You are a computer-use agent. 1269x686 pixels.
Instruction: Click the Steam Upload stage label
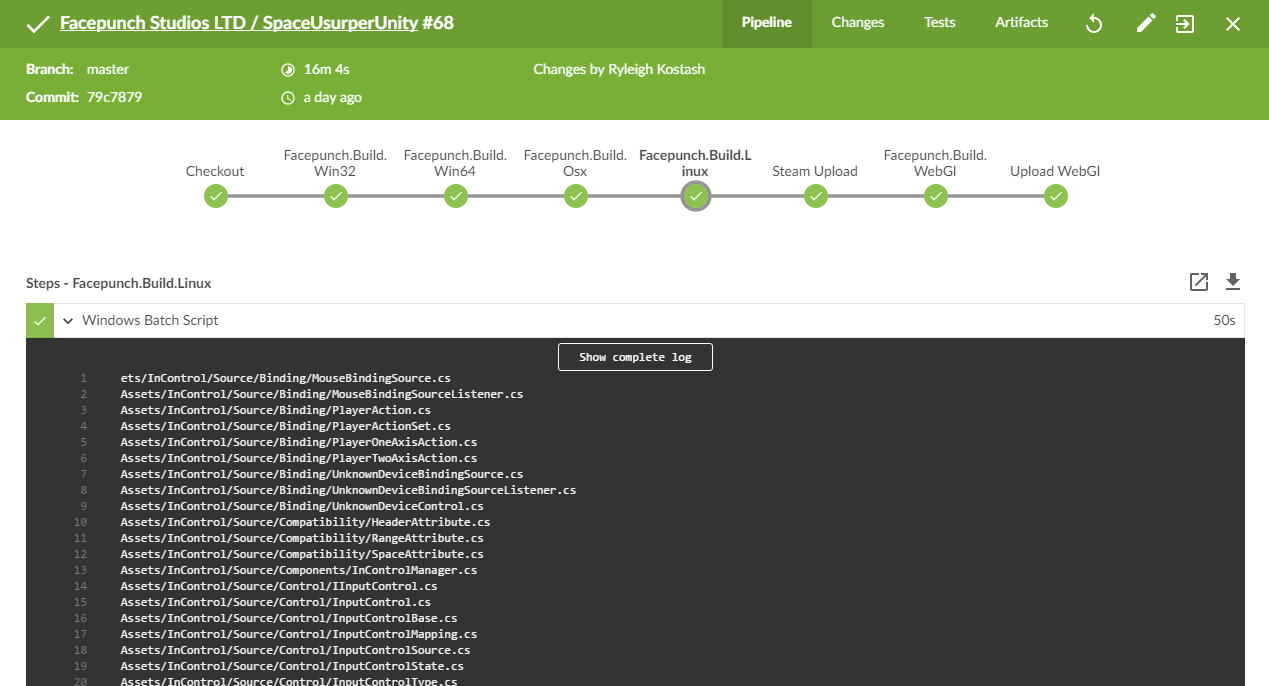(x=815, y=171)
